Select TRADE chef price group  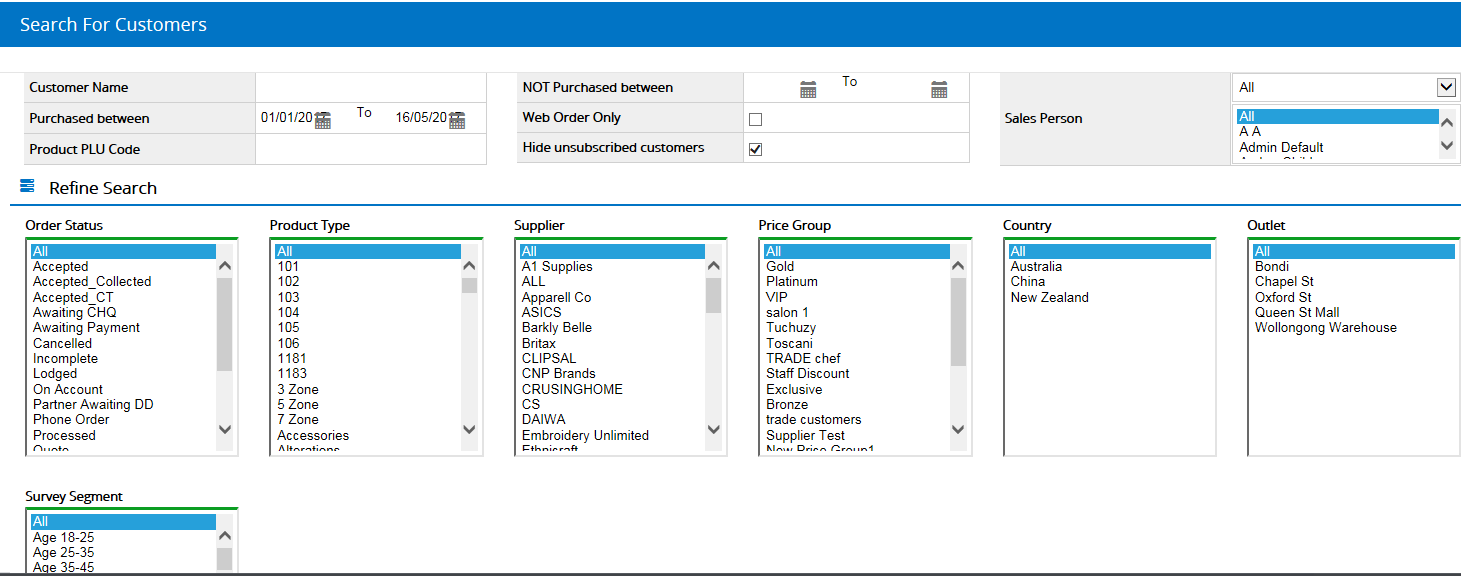pyautogui.click(x=856, y=358)
